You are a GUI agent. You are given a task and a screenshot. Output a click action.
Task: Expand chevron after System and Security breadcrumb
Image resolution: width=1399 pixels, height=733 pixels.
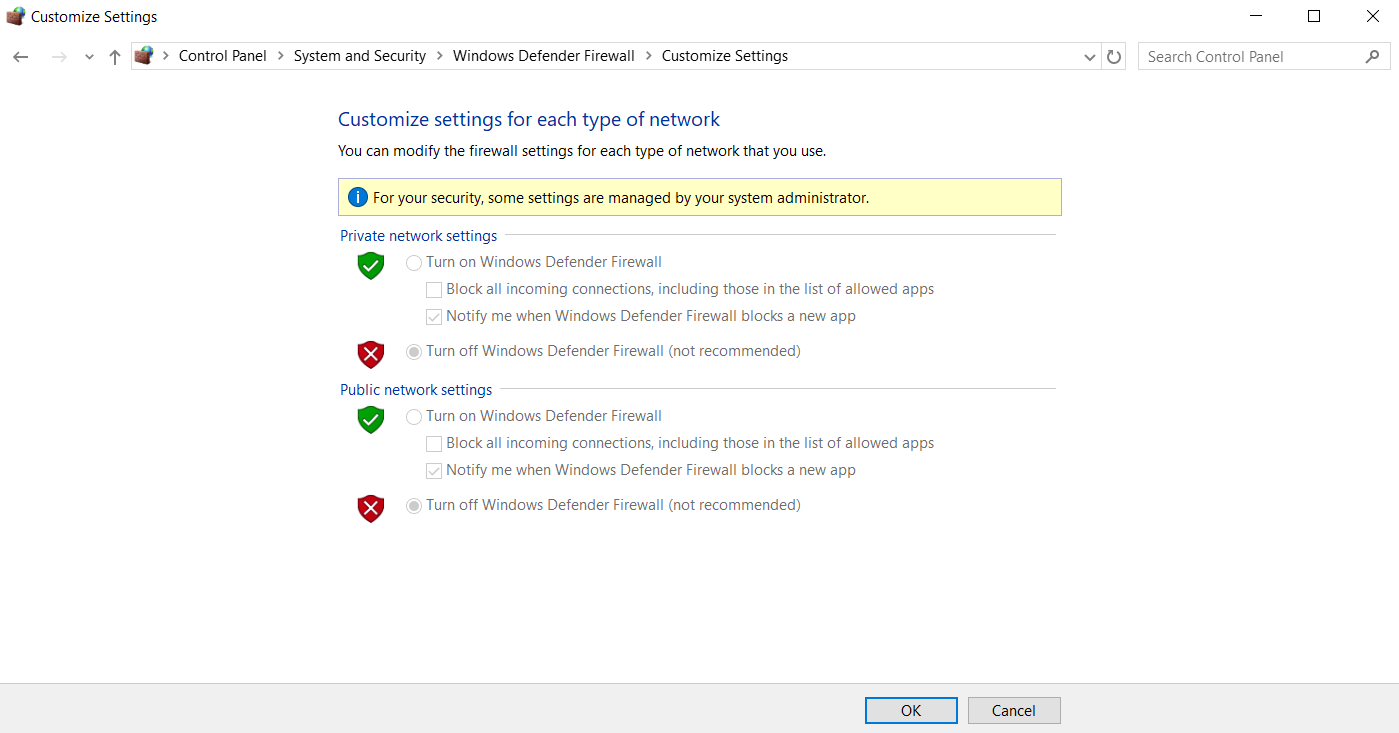440,56
